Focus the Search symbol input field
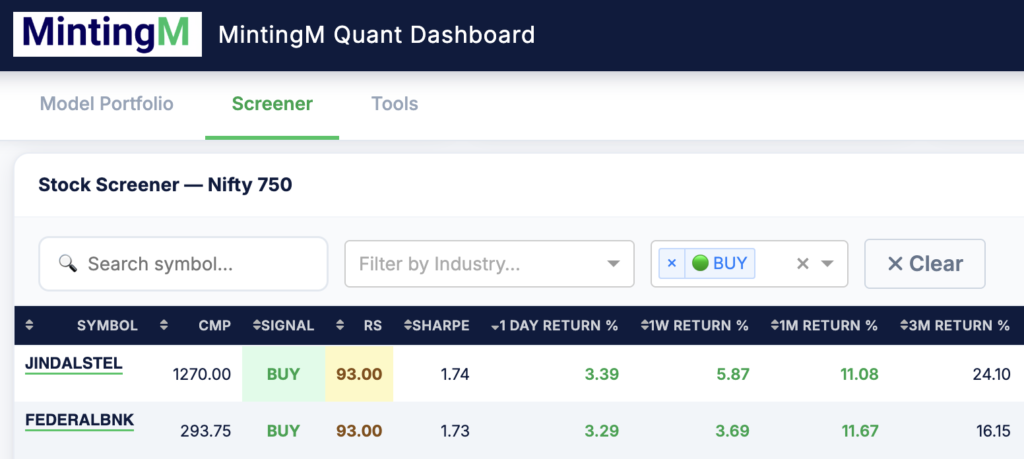Viewport: 1024px width, 459px height. point(183,264)
